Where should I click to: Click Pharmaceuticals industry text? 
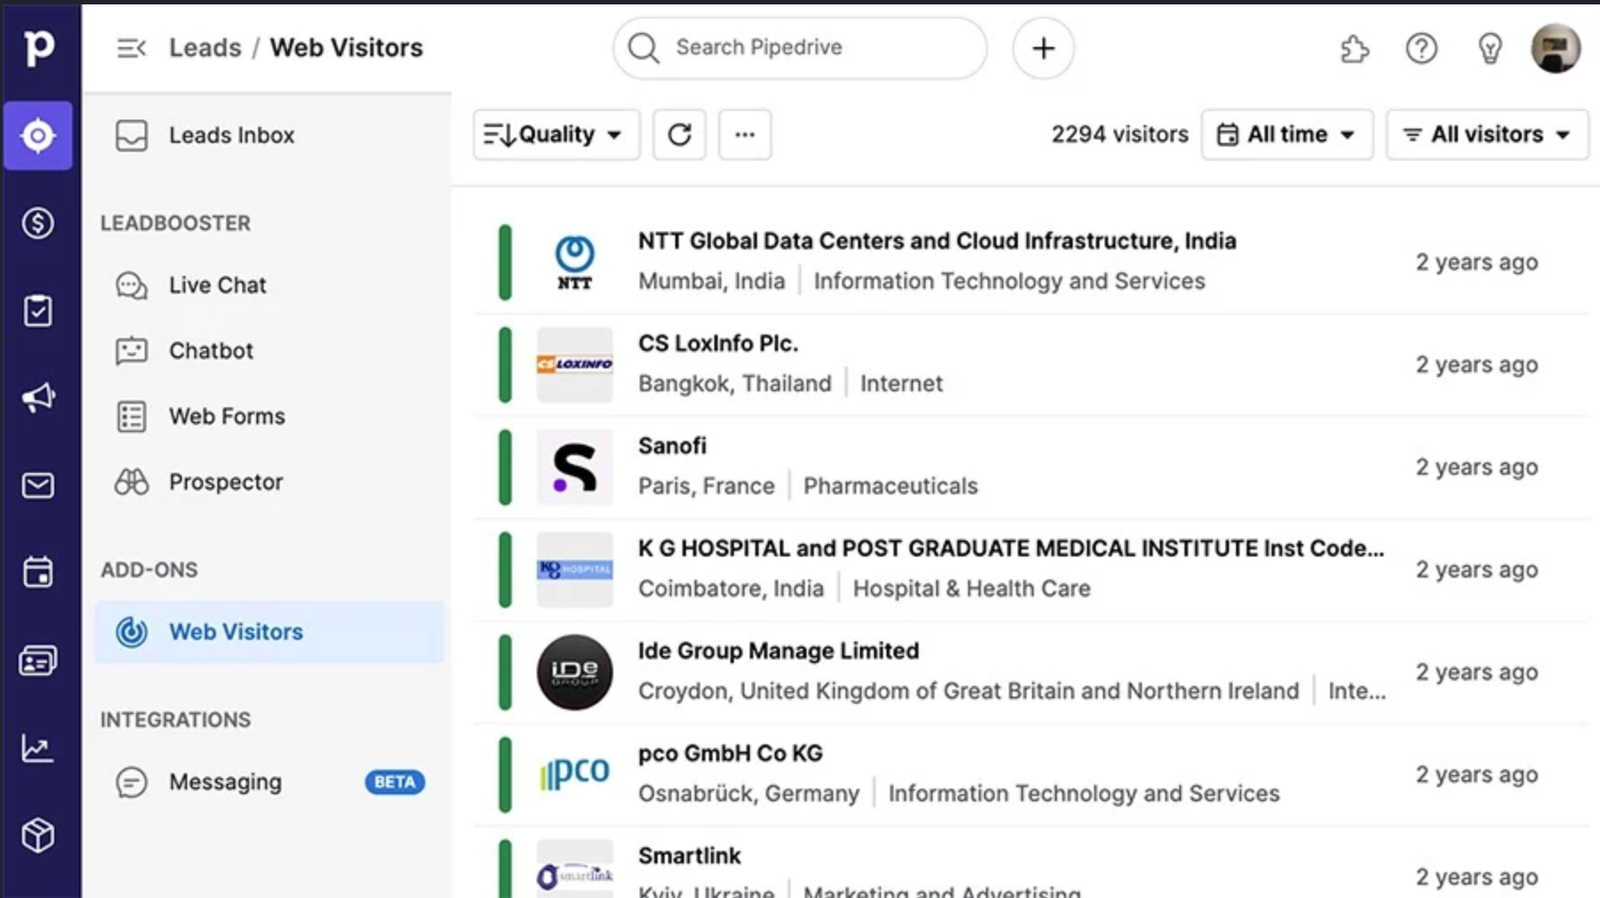891,486
